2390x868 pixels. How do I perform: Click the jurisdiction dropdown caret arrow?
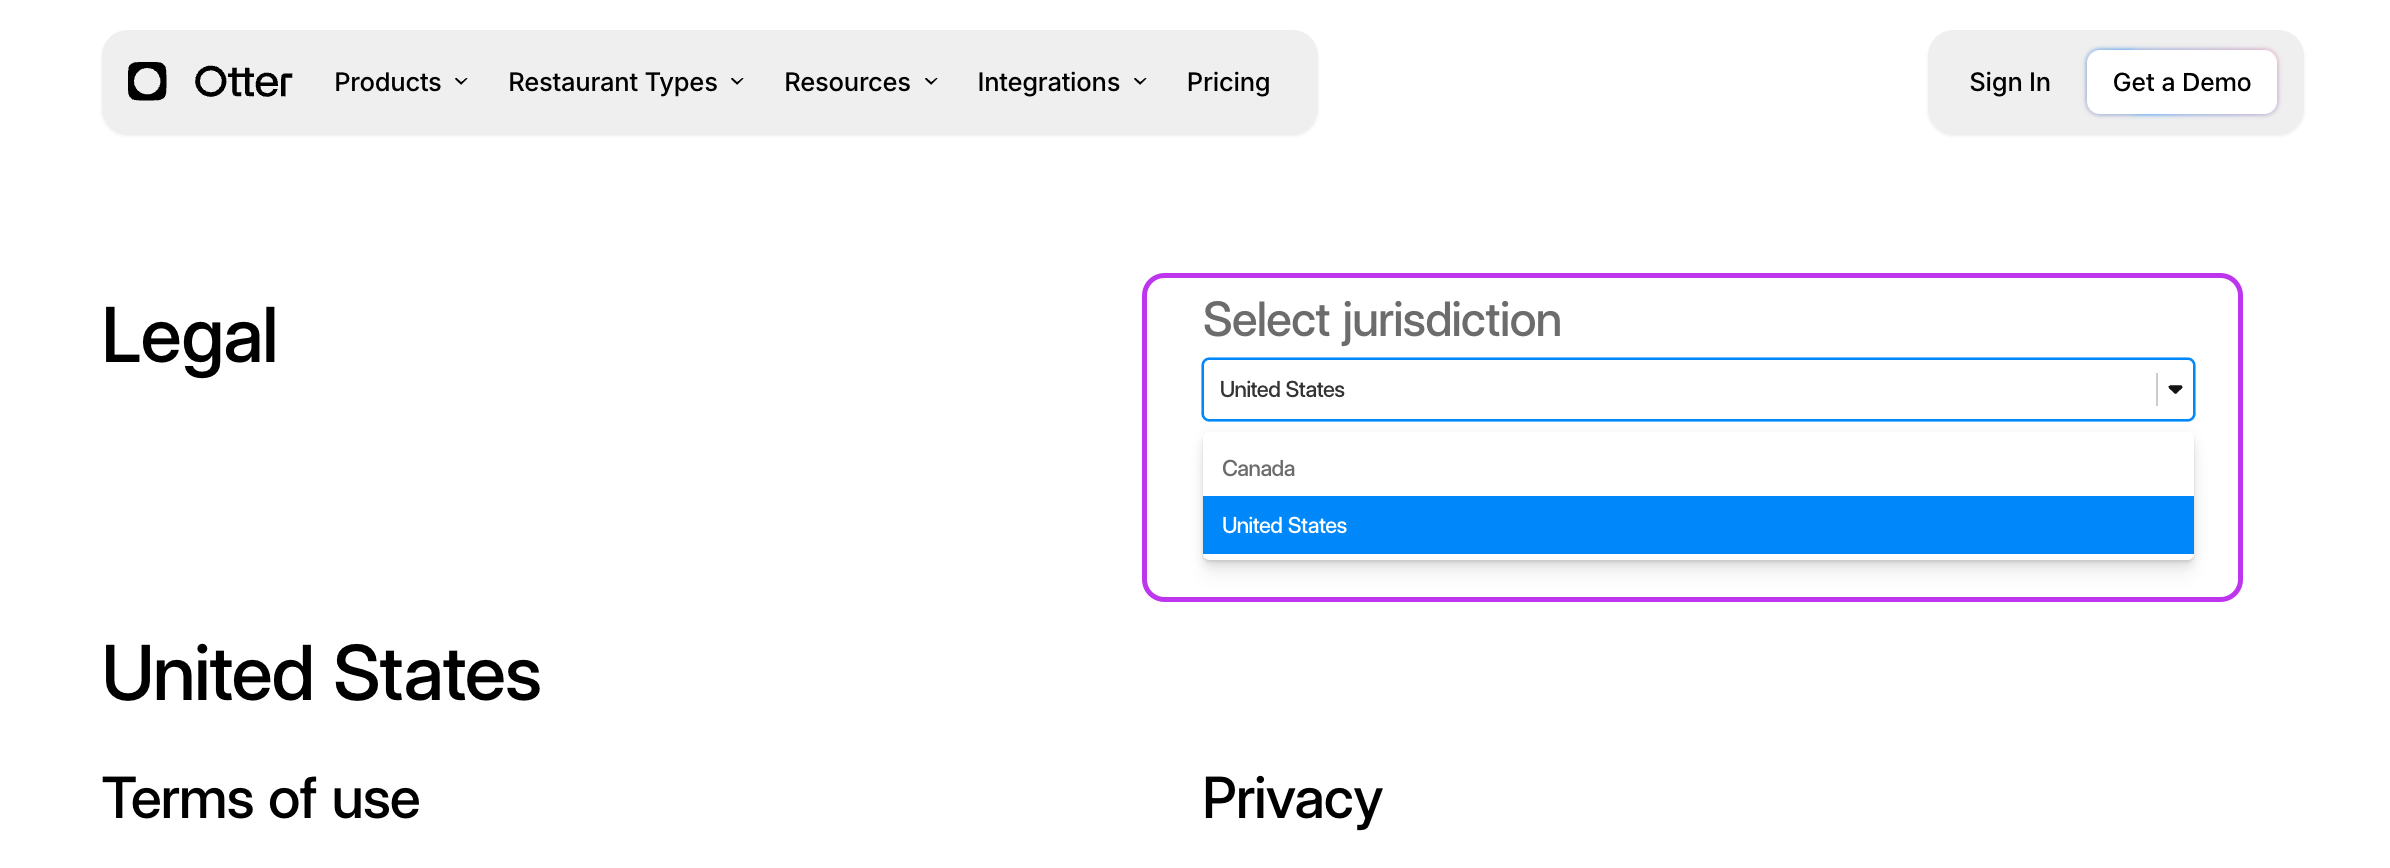pos(2175,389)
